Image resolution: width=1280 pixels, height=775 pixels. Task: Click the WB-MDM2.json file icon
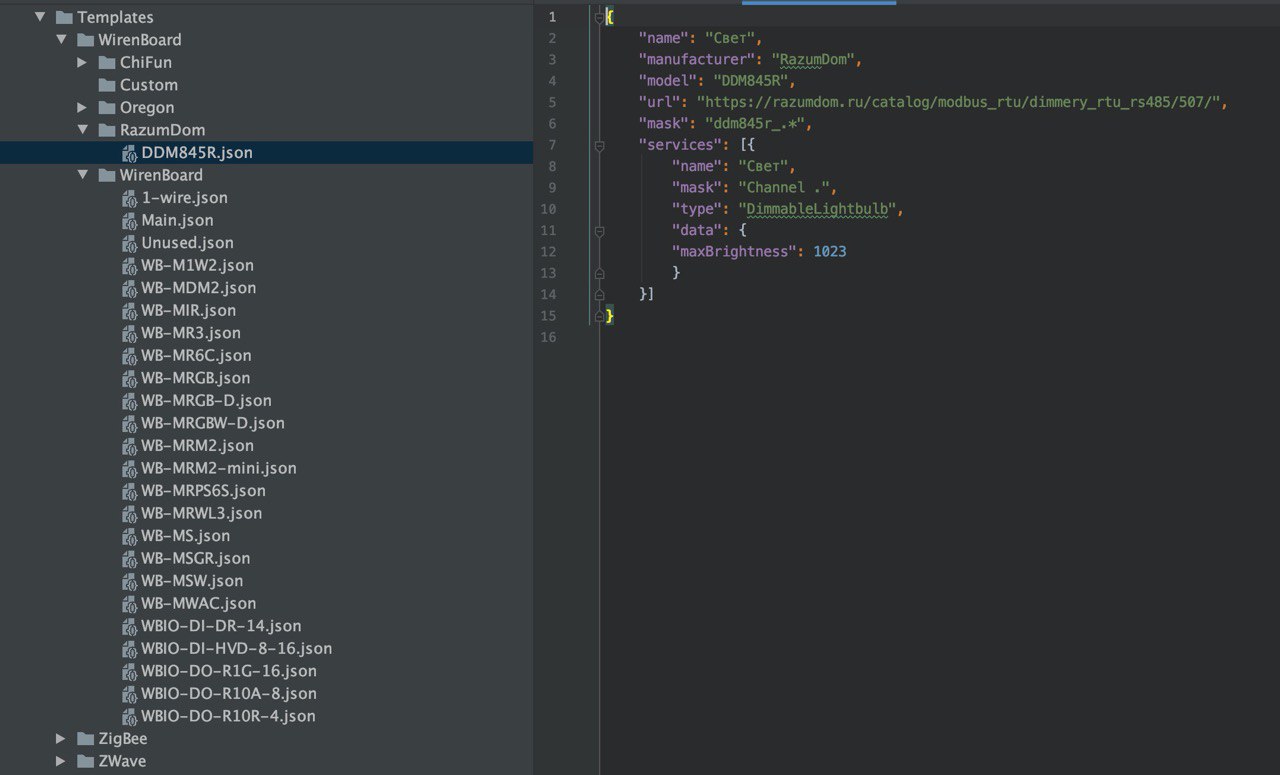pyautogui.click(x=129, y=288)
